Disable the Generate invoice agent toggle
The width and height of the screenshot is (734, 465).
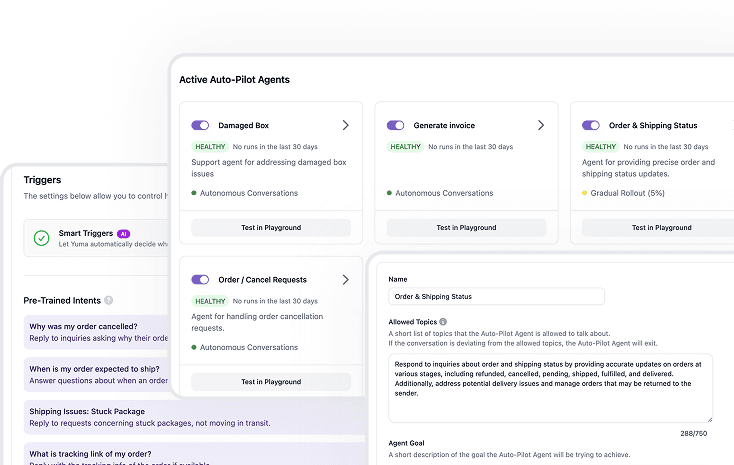coord(395,126)
